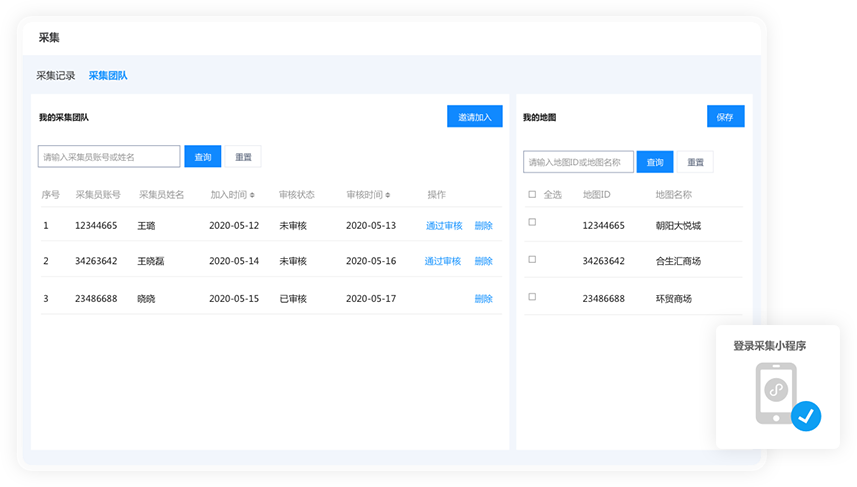Focus the 采集员账号或姓名 search field

click(109, 157)
